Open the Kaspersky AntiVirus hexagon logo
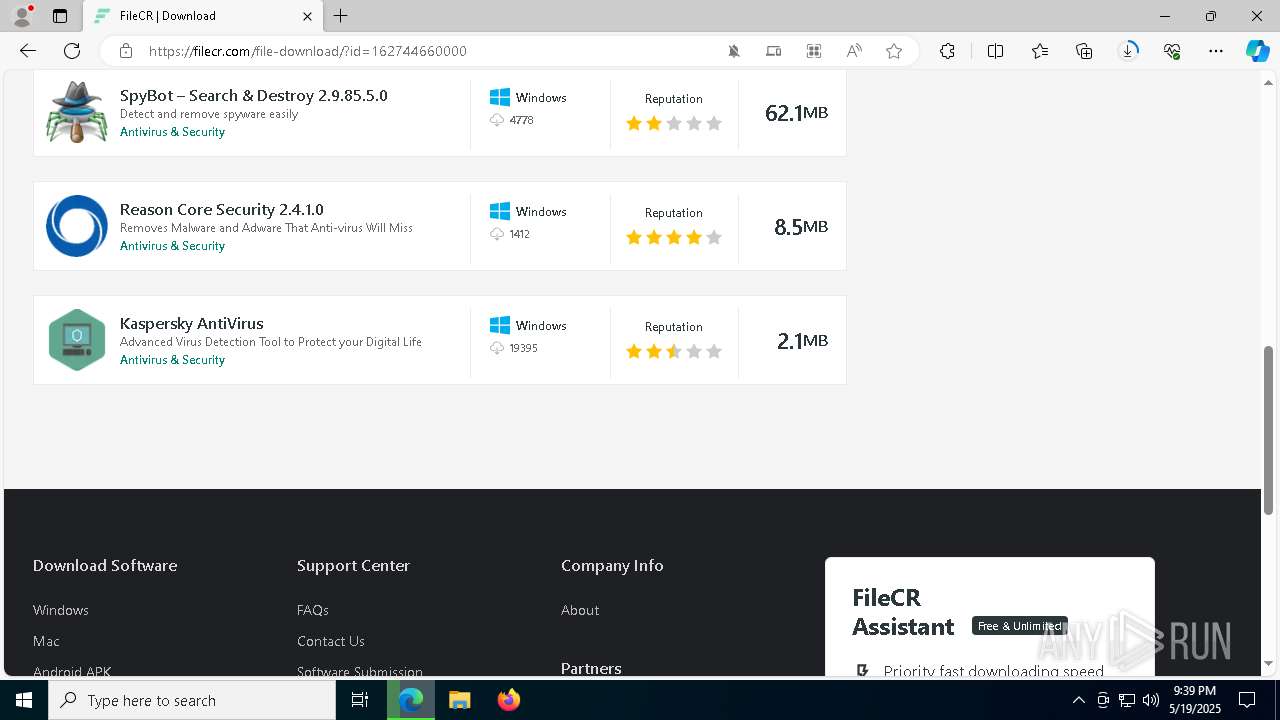 [77, 340]
